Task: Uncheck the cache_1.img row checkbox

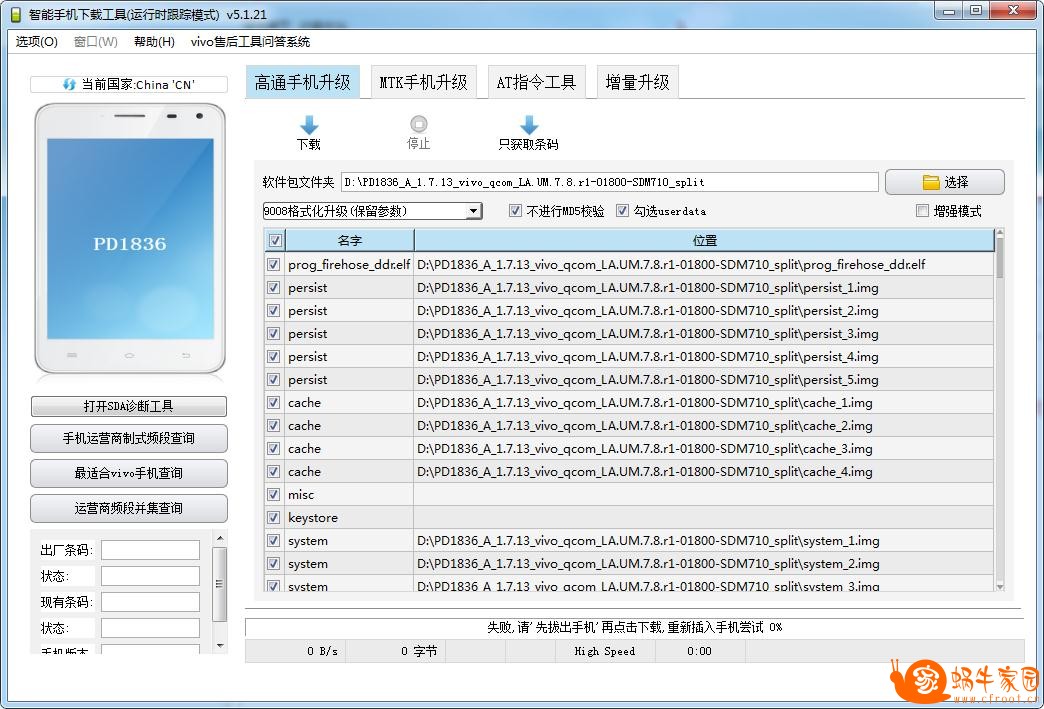Action: click(x=273, y=403)
